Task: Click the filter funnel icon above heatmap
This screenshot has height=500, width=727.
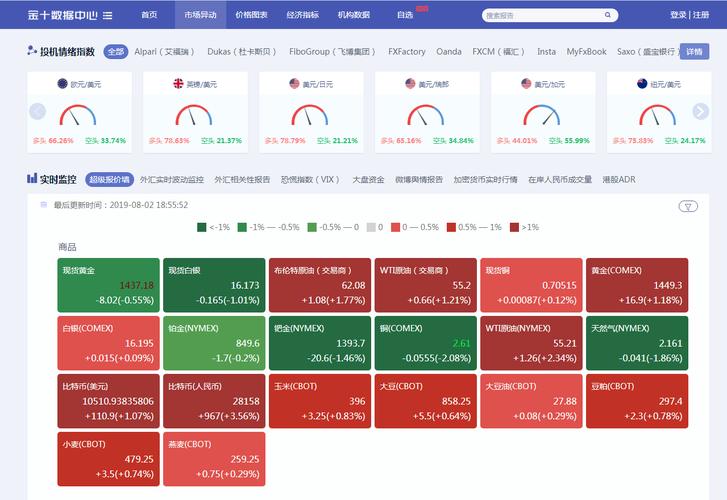Action: coord(688,206)
